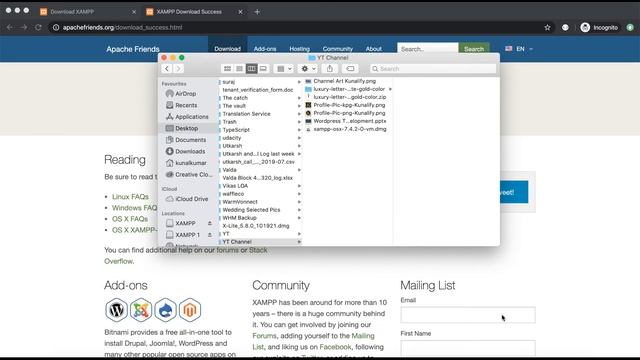The height and width of the screenshot is (360, 640).
Task: Open Linux FAQs link
Action: point(130,197)
